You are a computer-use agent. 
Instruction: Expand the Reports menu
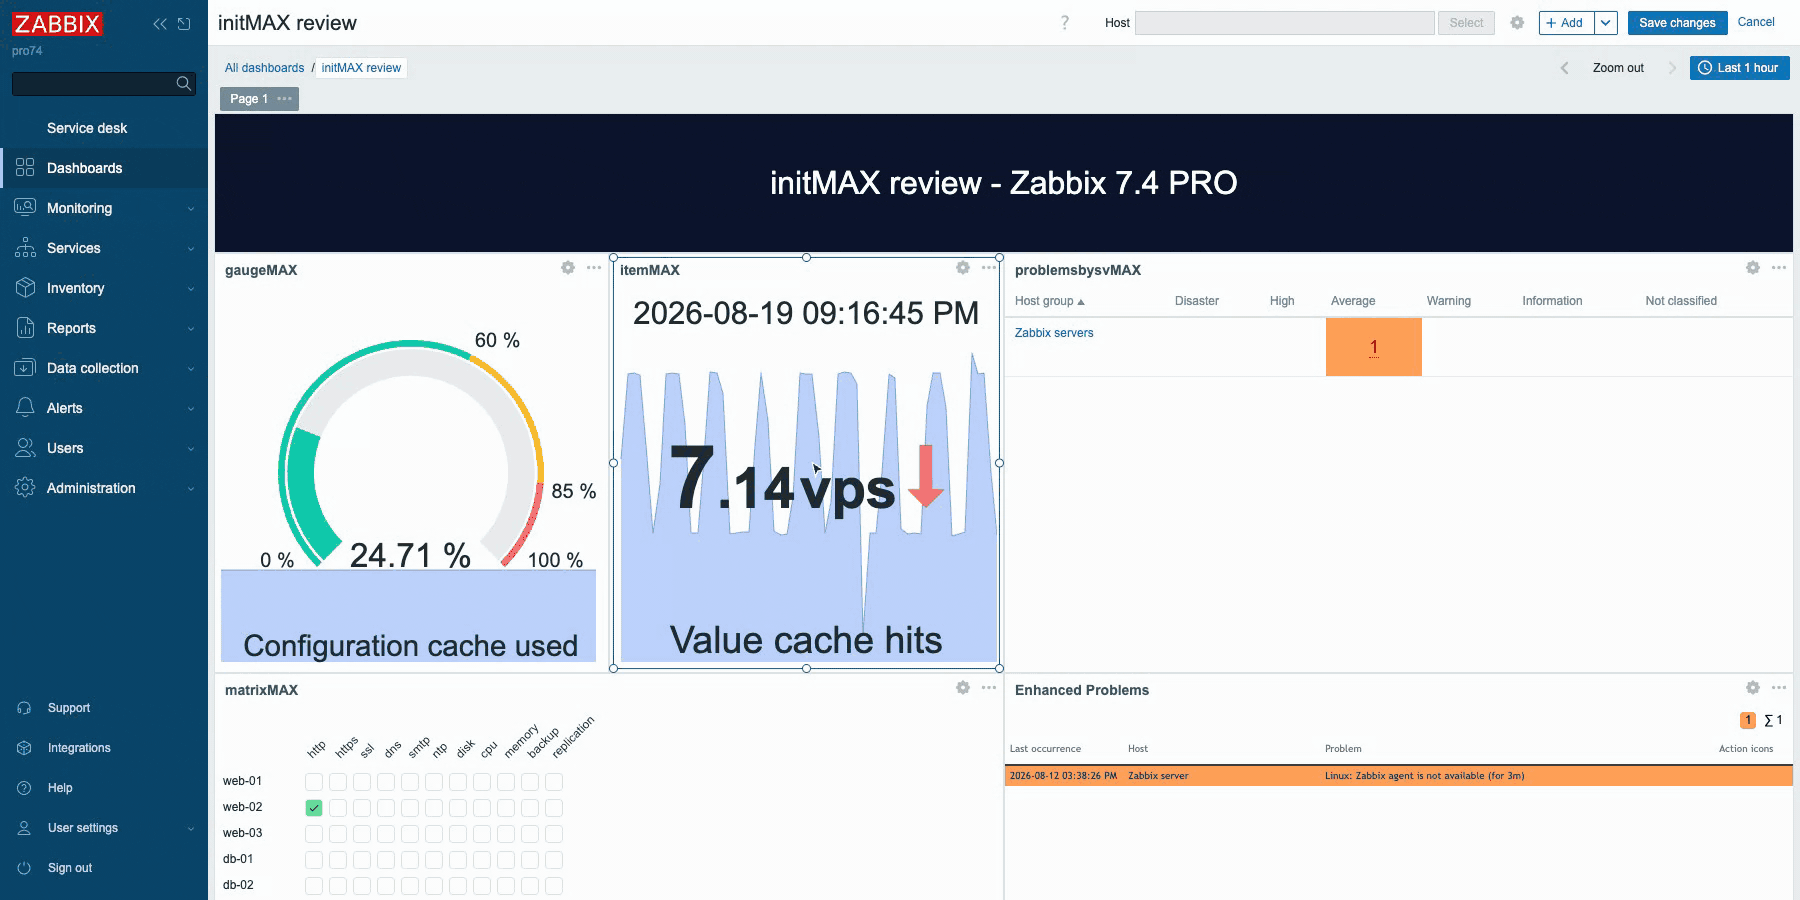click(104, 328)
